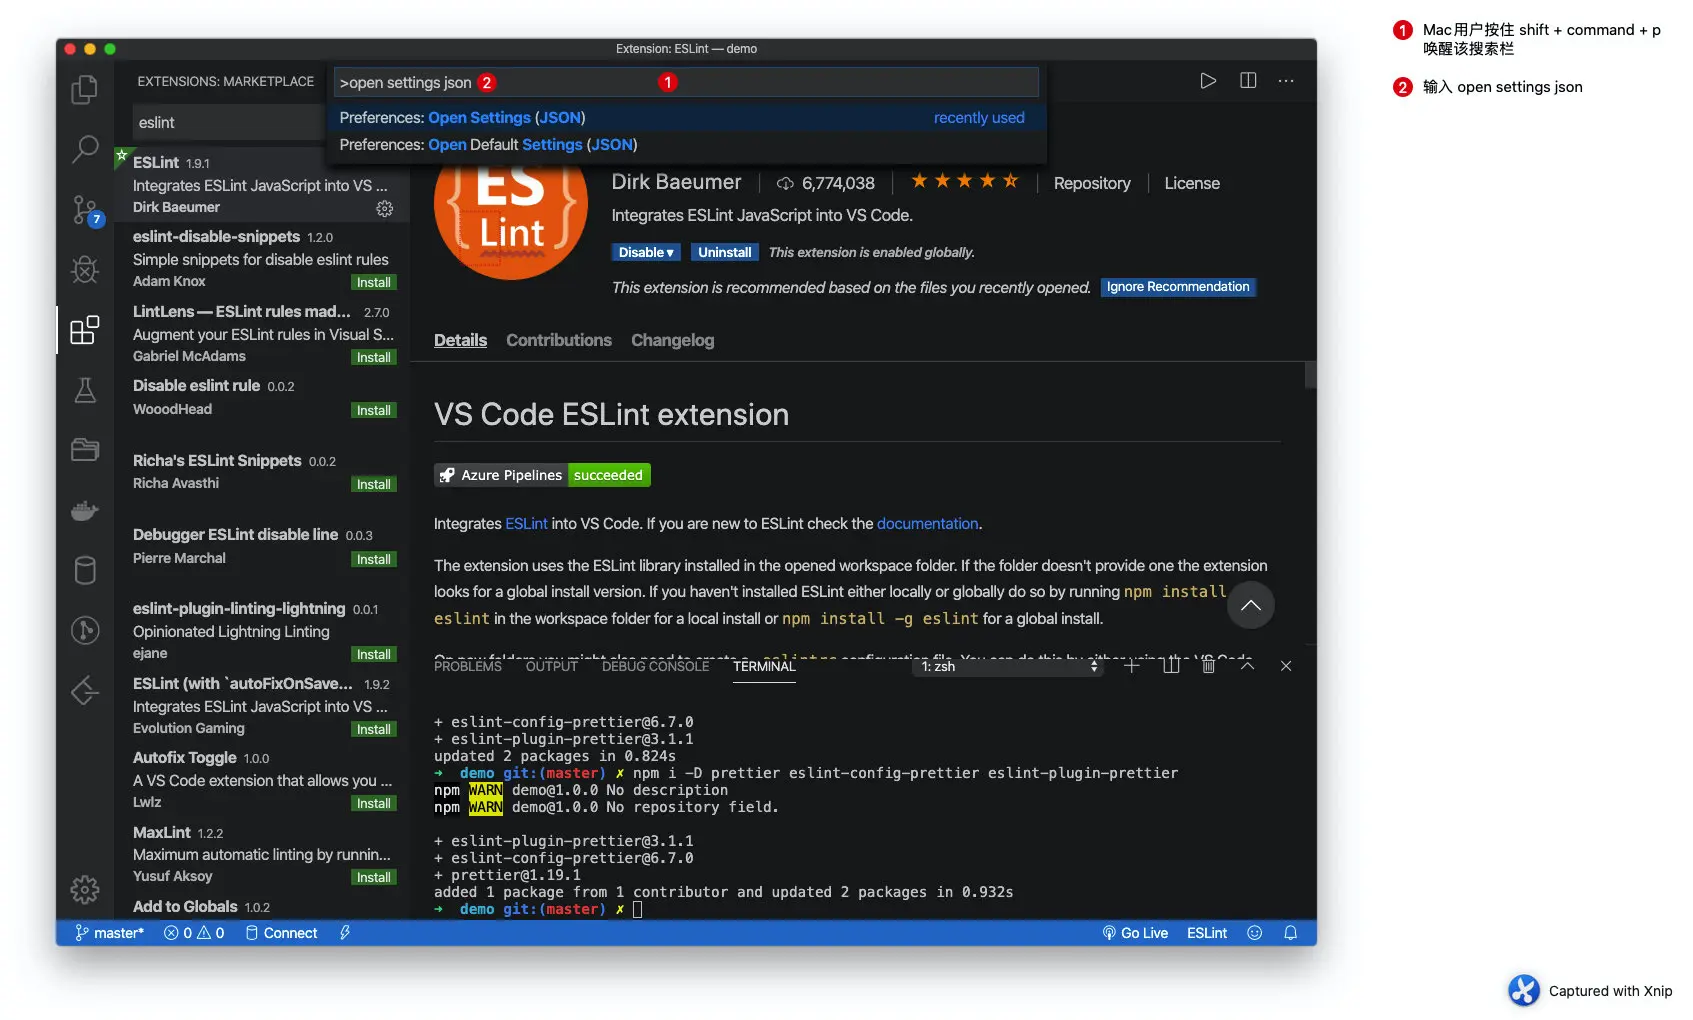Follow the ESLint link in the description
The width and height of the screenshot is (1693, 1020).
[x=526, y=524]
